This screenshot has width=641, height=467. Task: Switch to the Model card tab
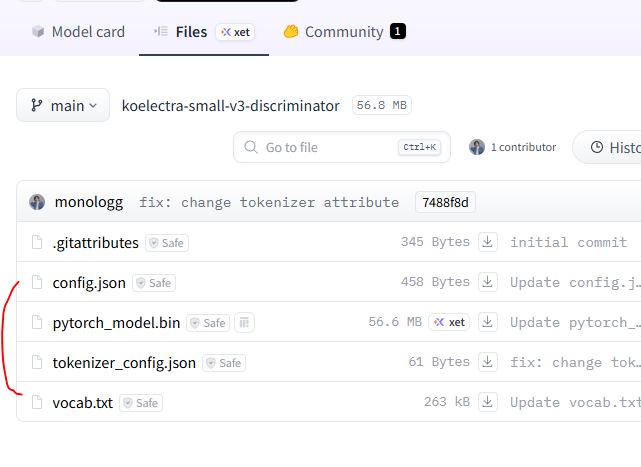click(x=78, y=32)
